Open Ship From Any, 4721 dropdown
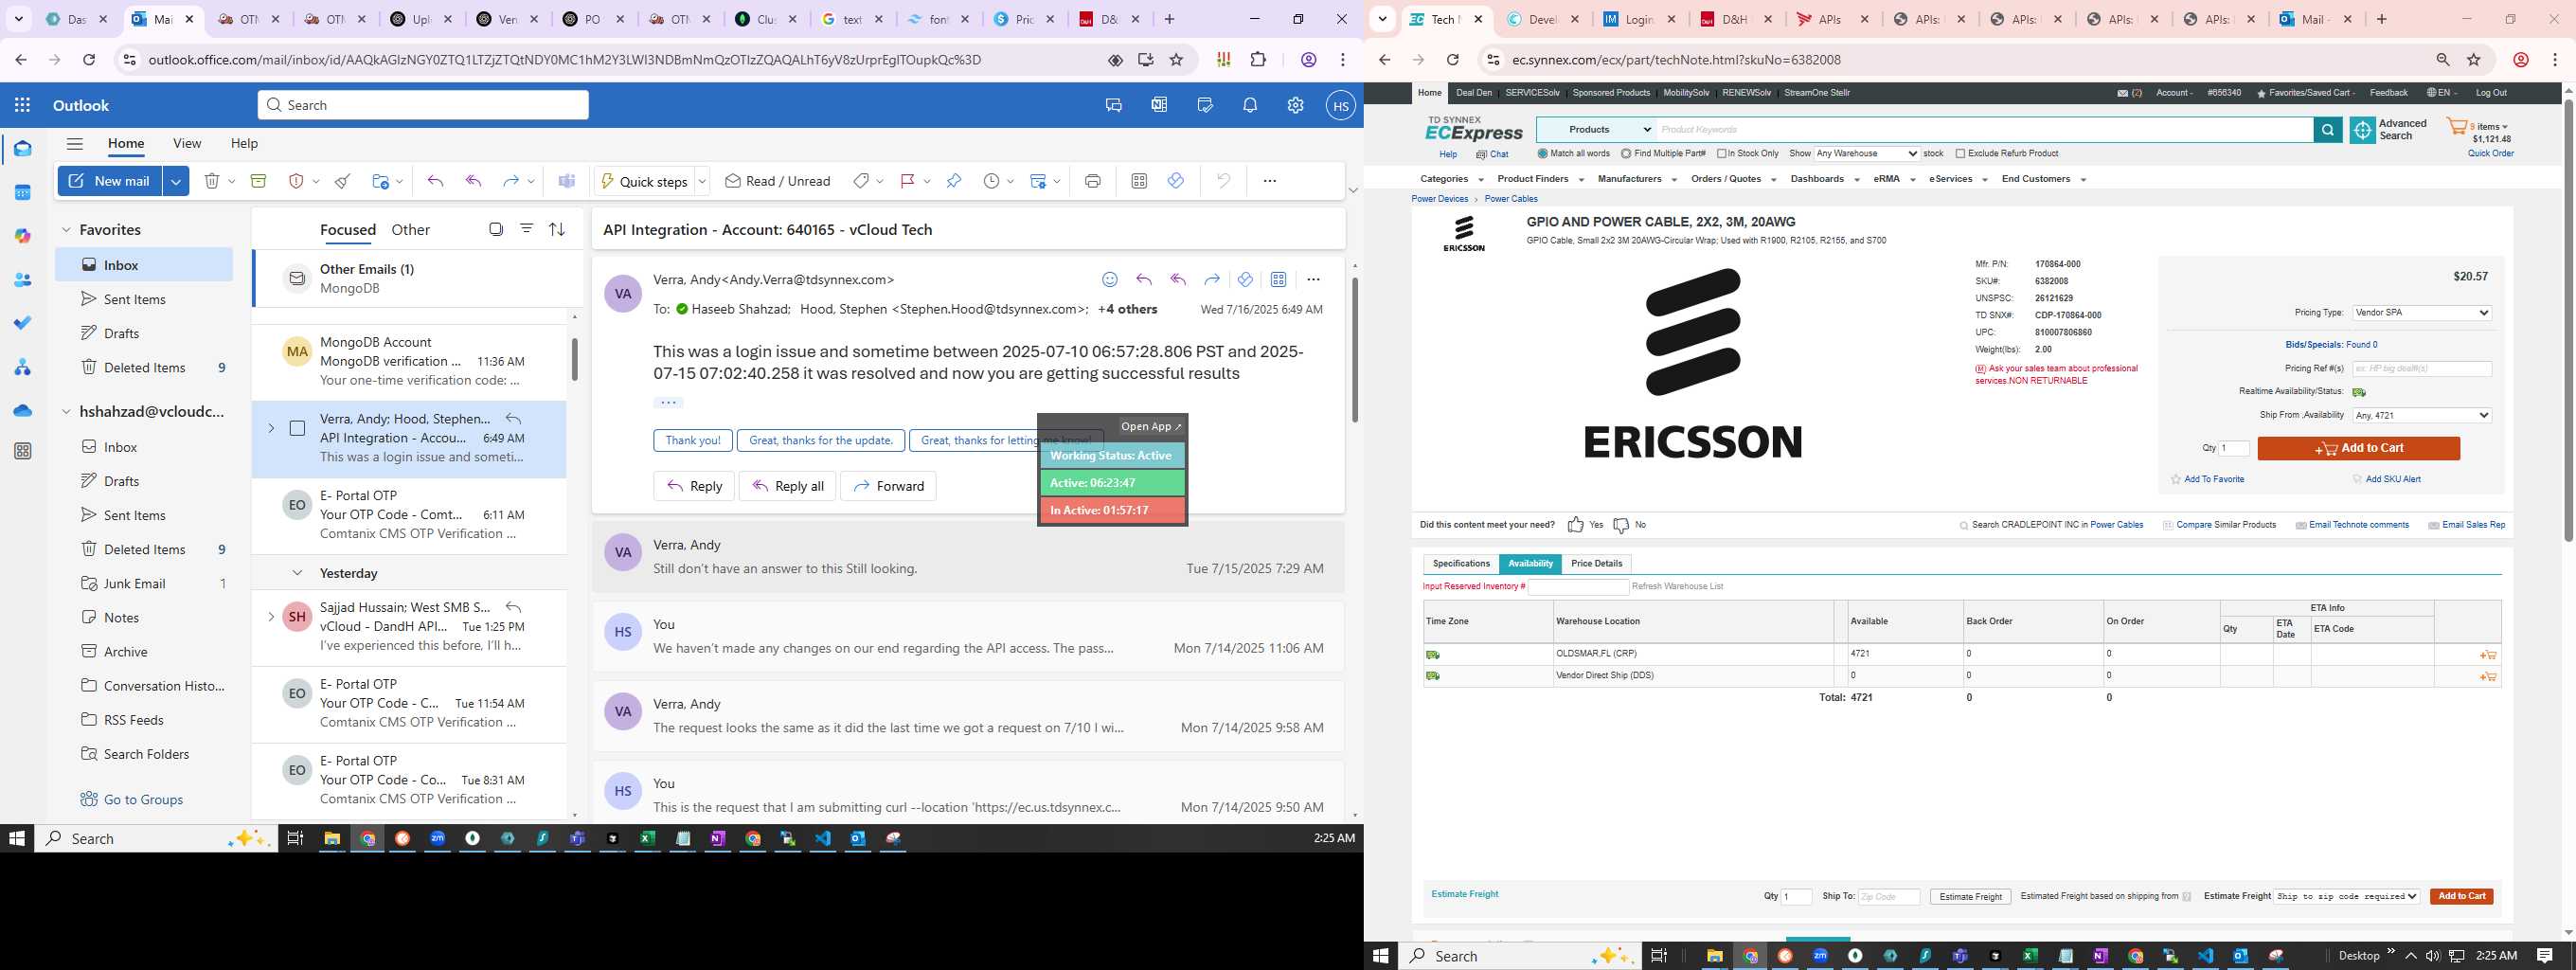This screenshot has height=970, width=2576. point(2421,415)
